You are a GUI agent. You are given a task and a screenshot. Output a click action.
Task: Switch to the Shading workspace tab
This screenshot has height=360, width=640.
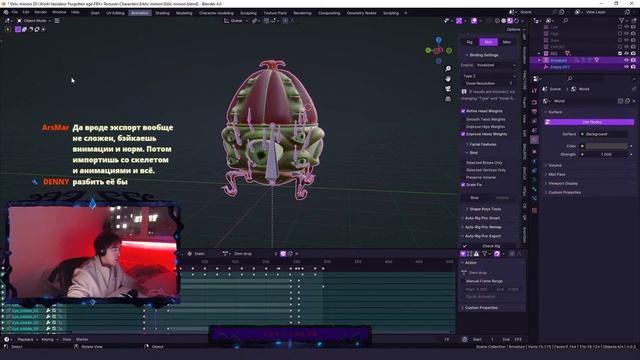tap(162, 13)
